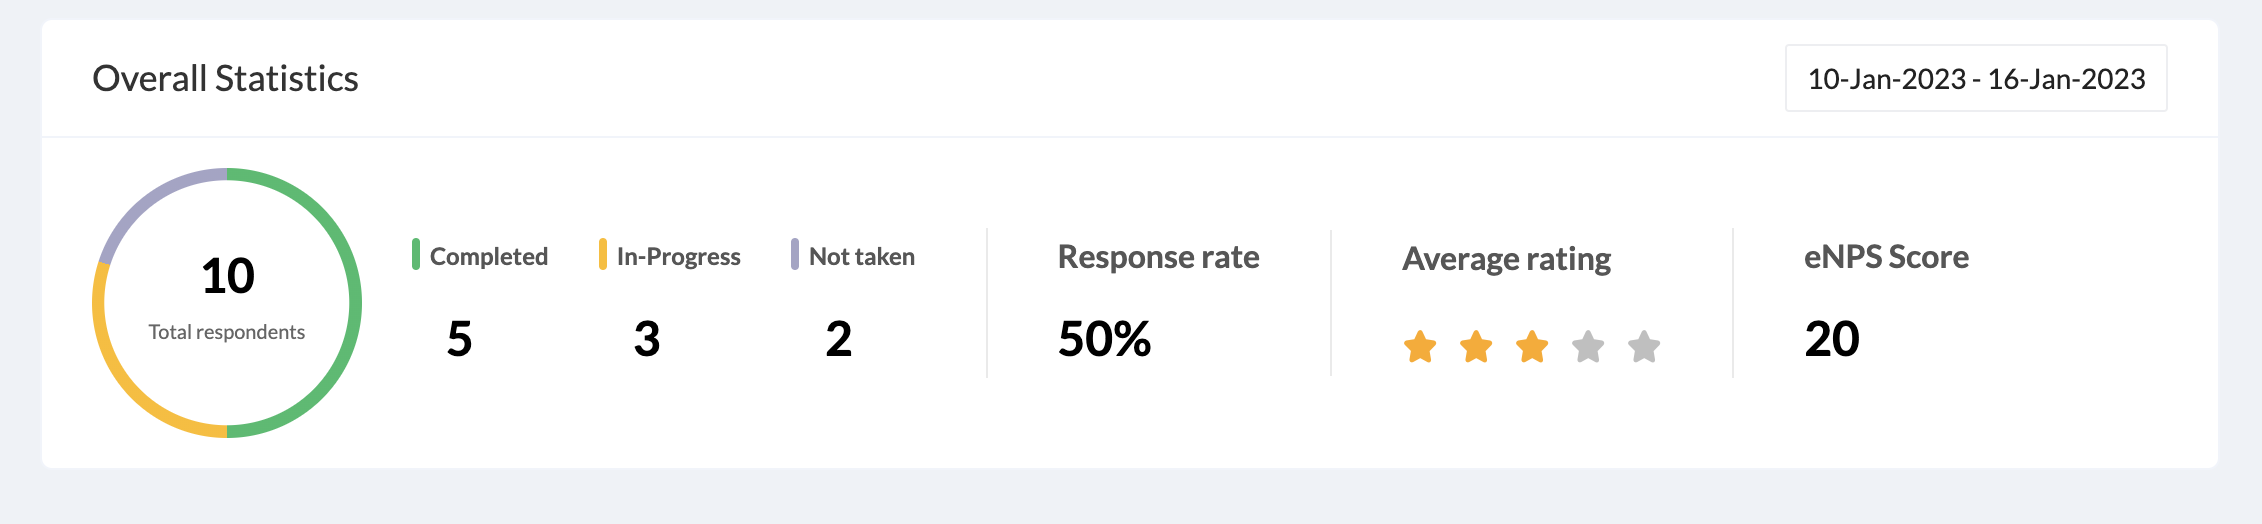Image resolution: width=2262 pixels, height=524 pixels.
Task: Click the 50% response rate value
Action: click(x=1105, y=339)
